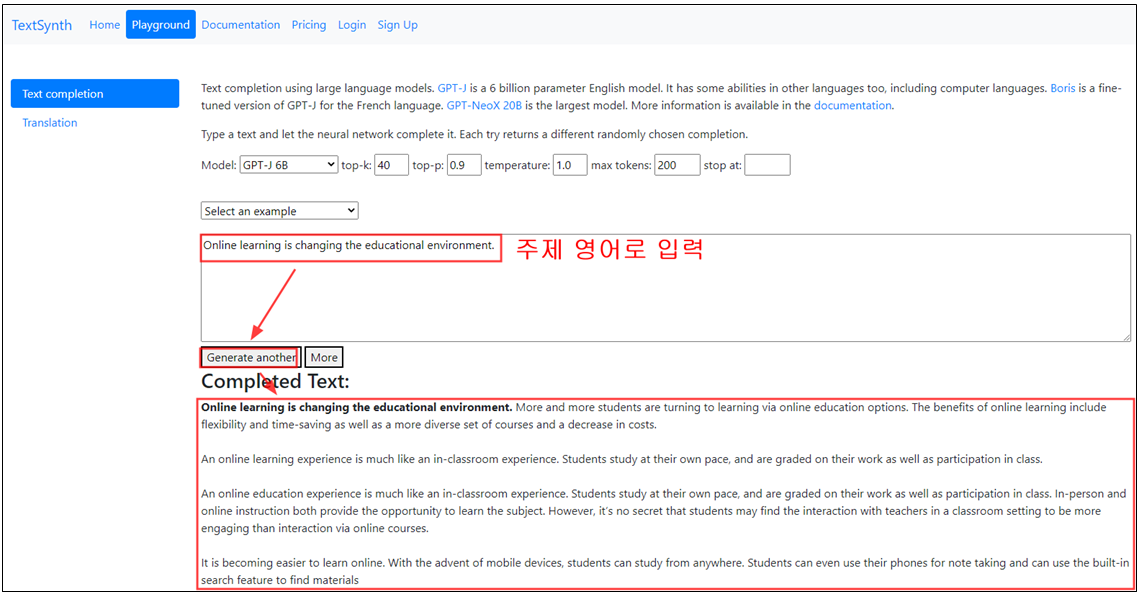Click the paragraph starting 'An online learning experience'
1142x597 pixels.
click(622, 459)
